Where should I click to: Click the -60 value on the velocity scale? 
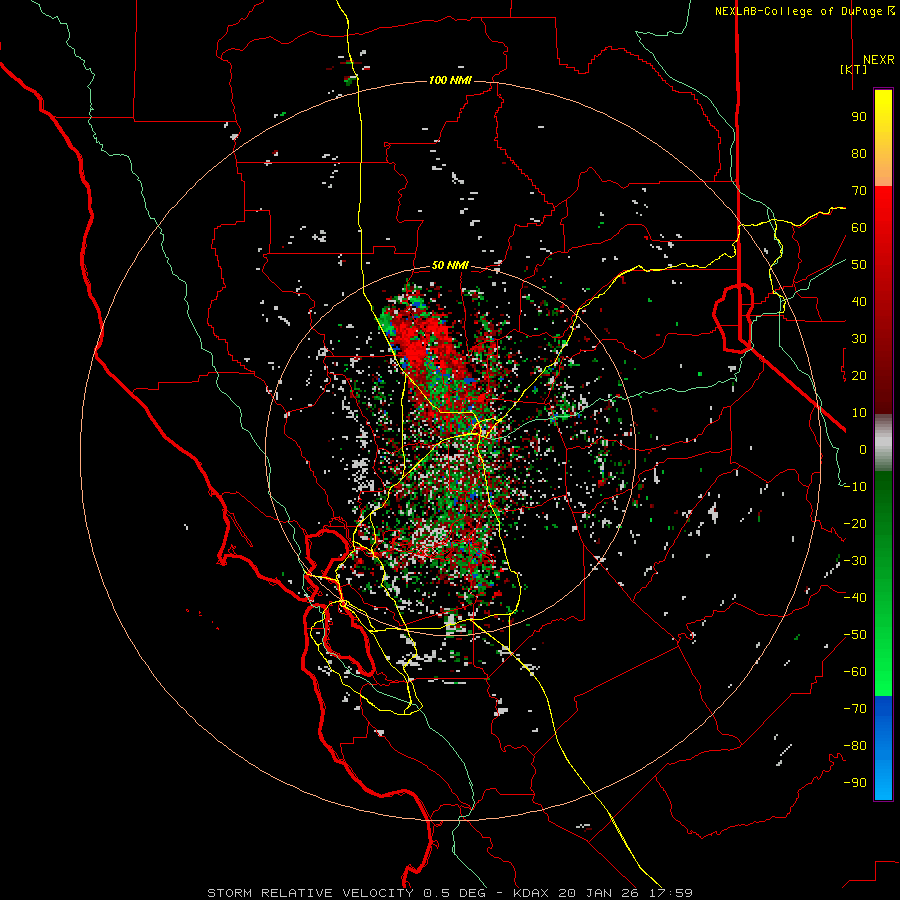click(855, 672)
